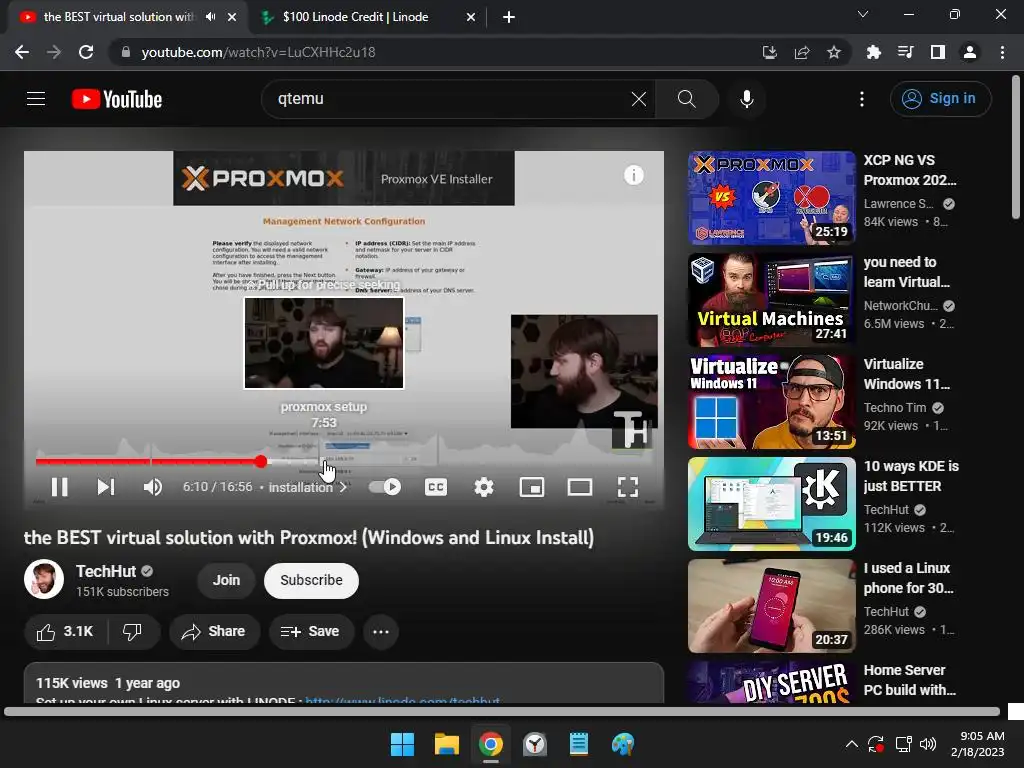
Task: Open media controls in Chrome toolbar
Action: coord(905,52)
